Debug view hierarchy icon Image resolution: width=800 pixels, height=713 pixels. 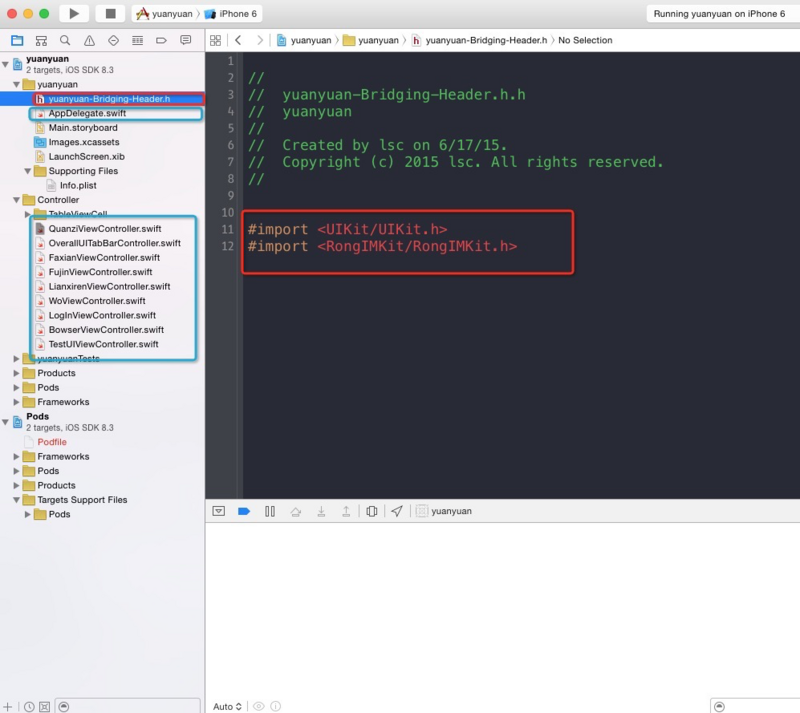(x=372, y=511)
